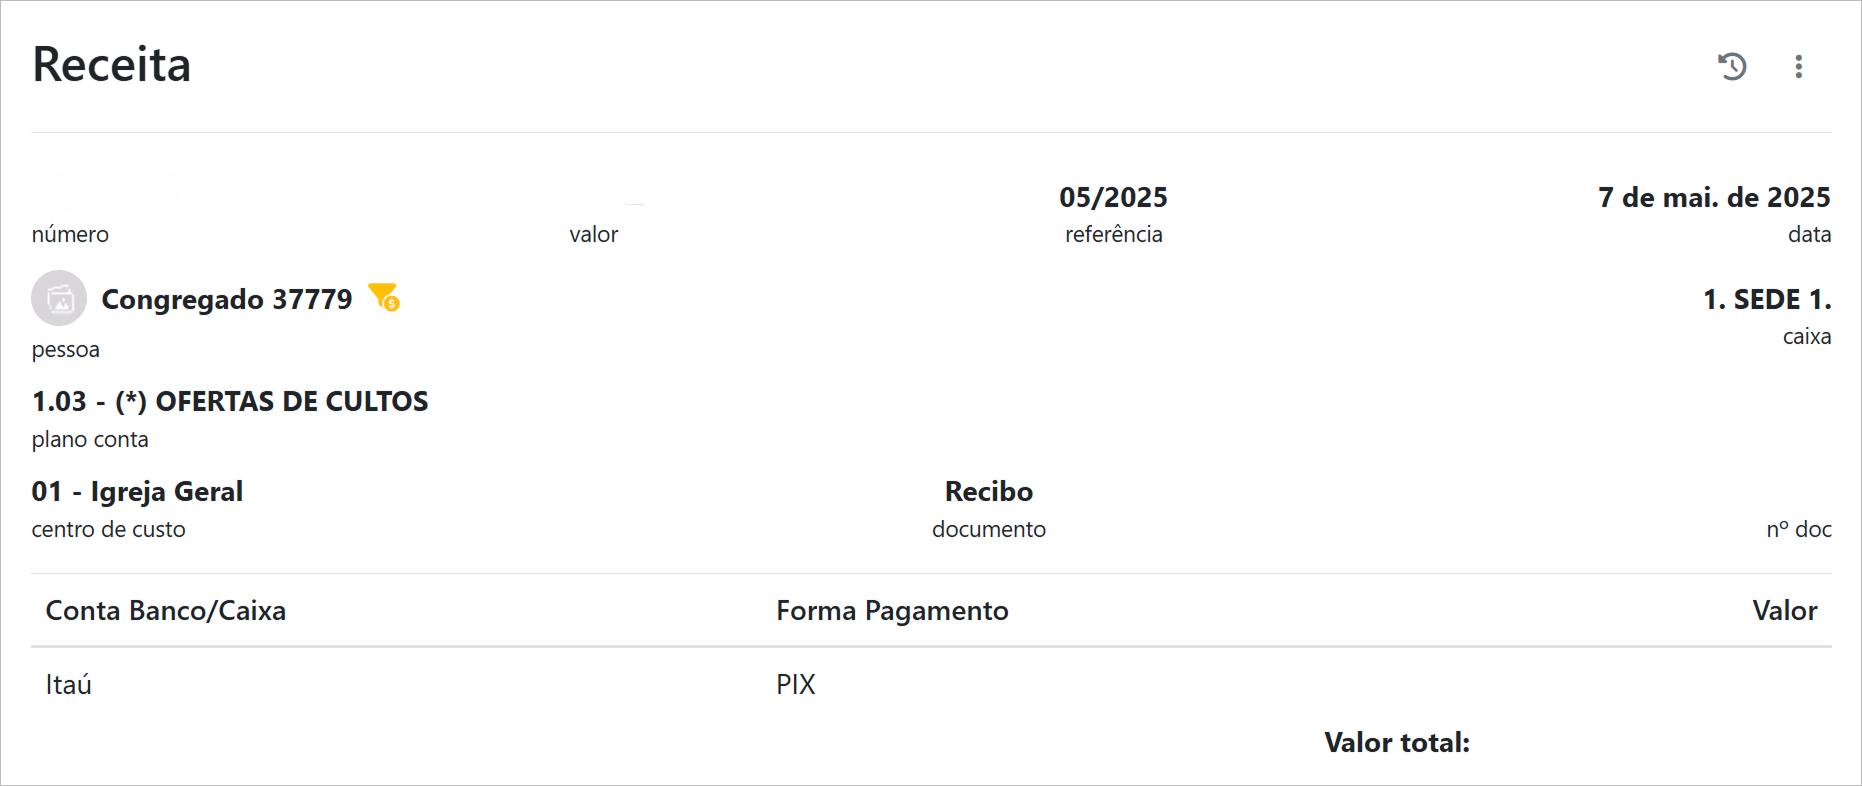Open the Congregado 37779 person link
The height and width of the screenshot is (786, 1862).
(x=227, y=299)
